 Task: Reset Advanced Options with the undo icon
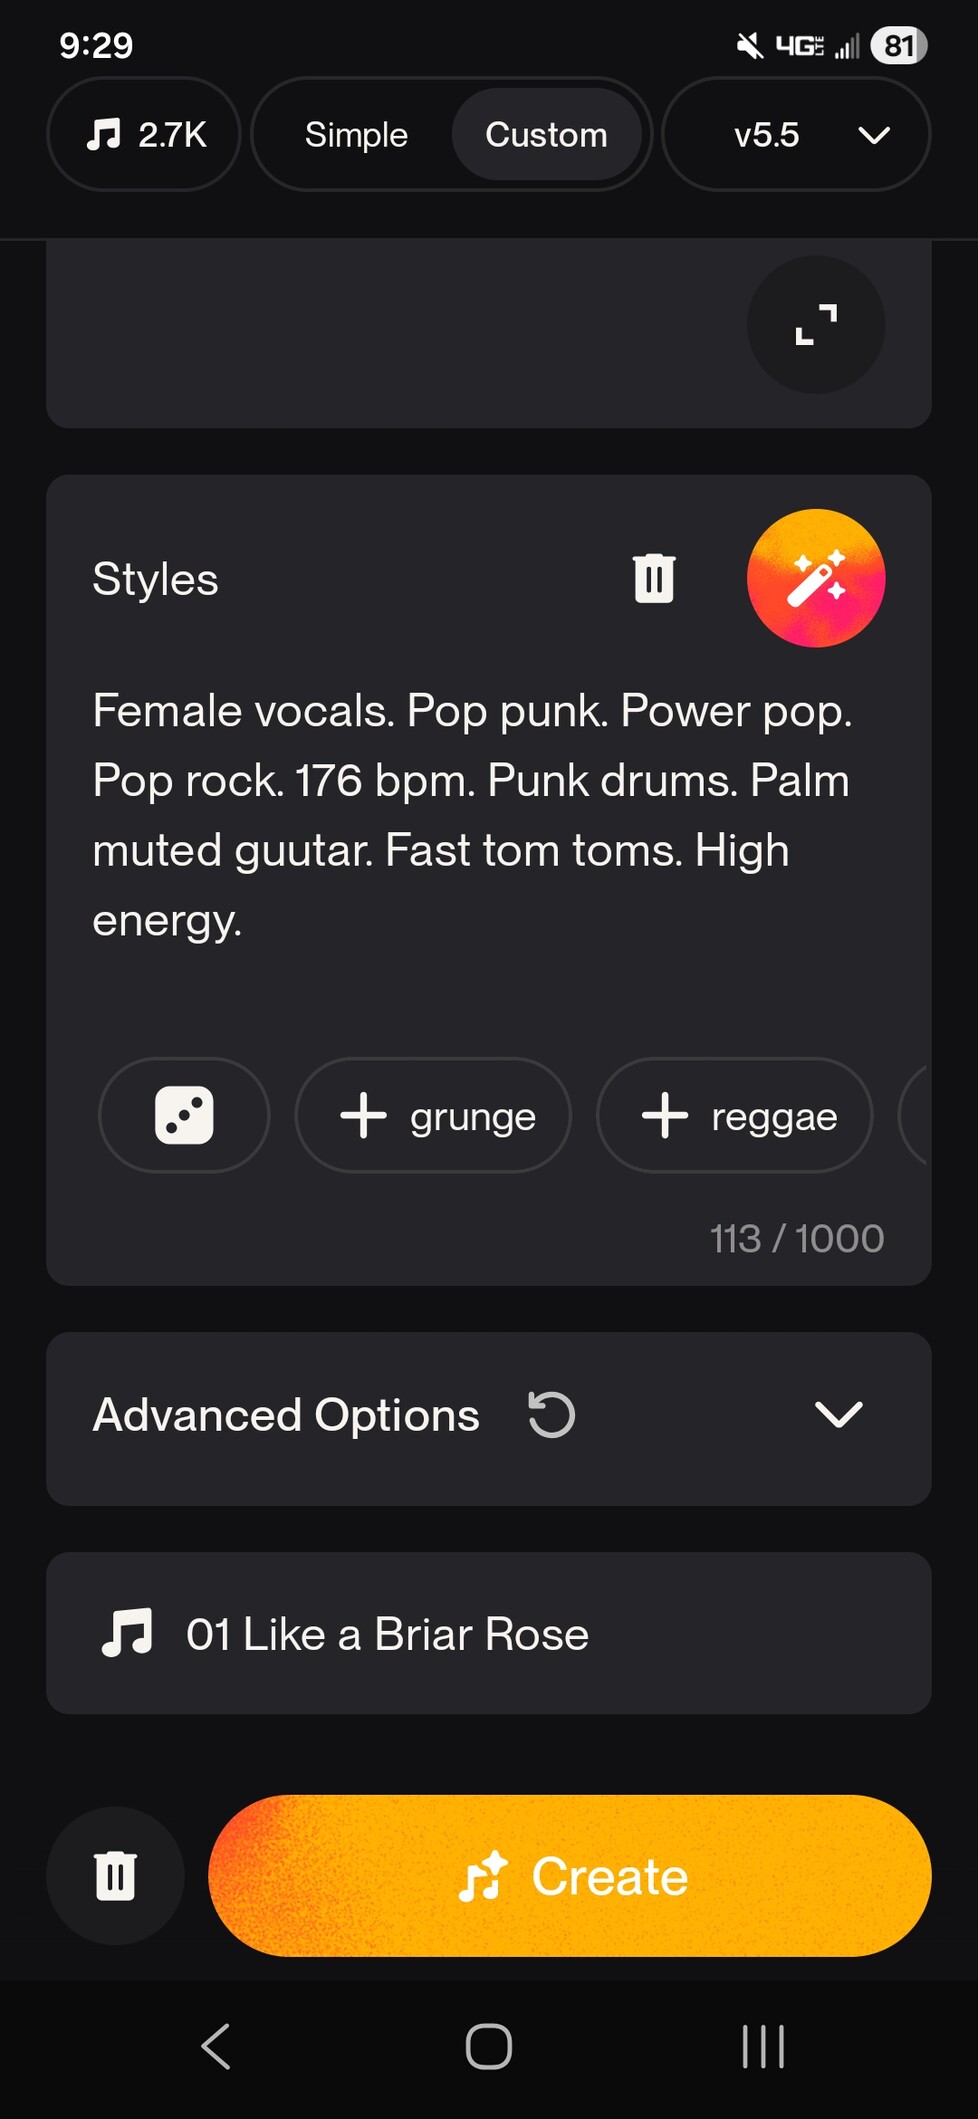(551, 1415)
